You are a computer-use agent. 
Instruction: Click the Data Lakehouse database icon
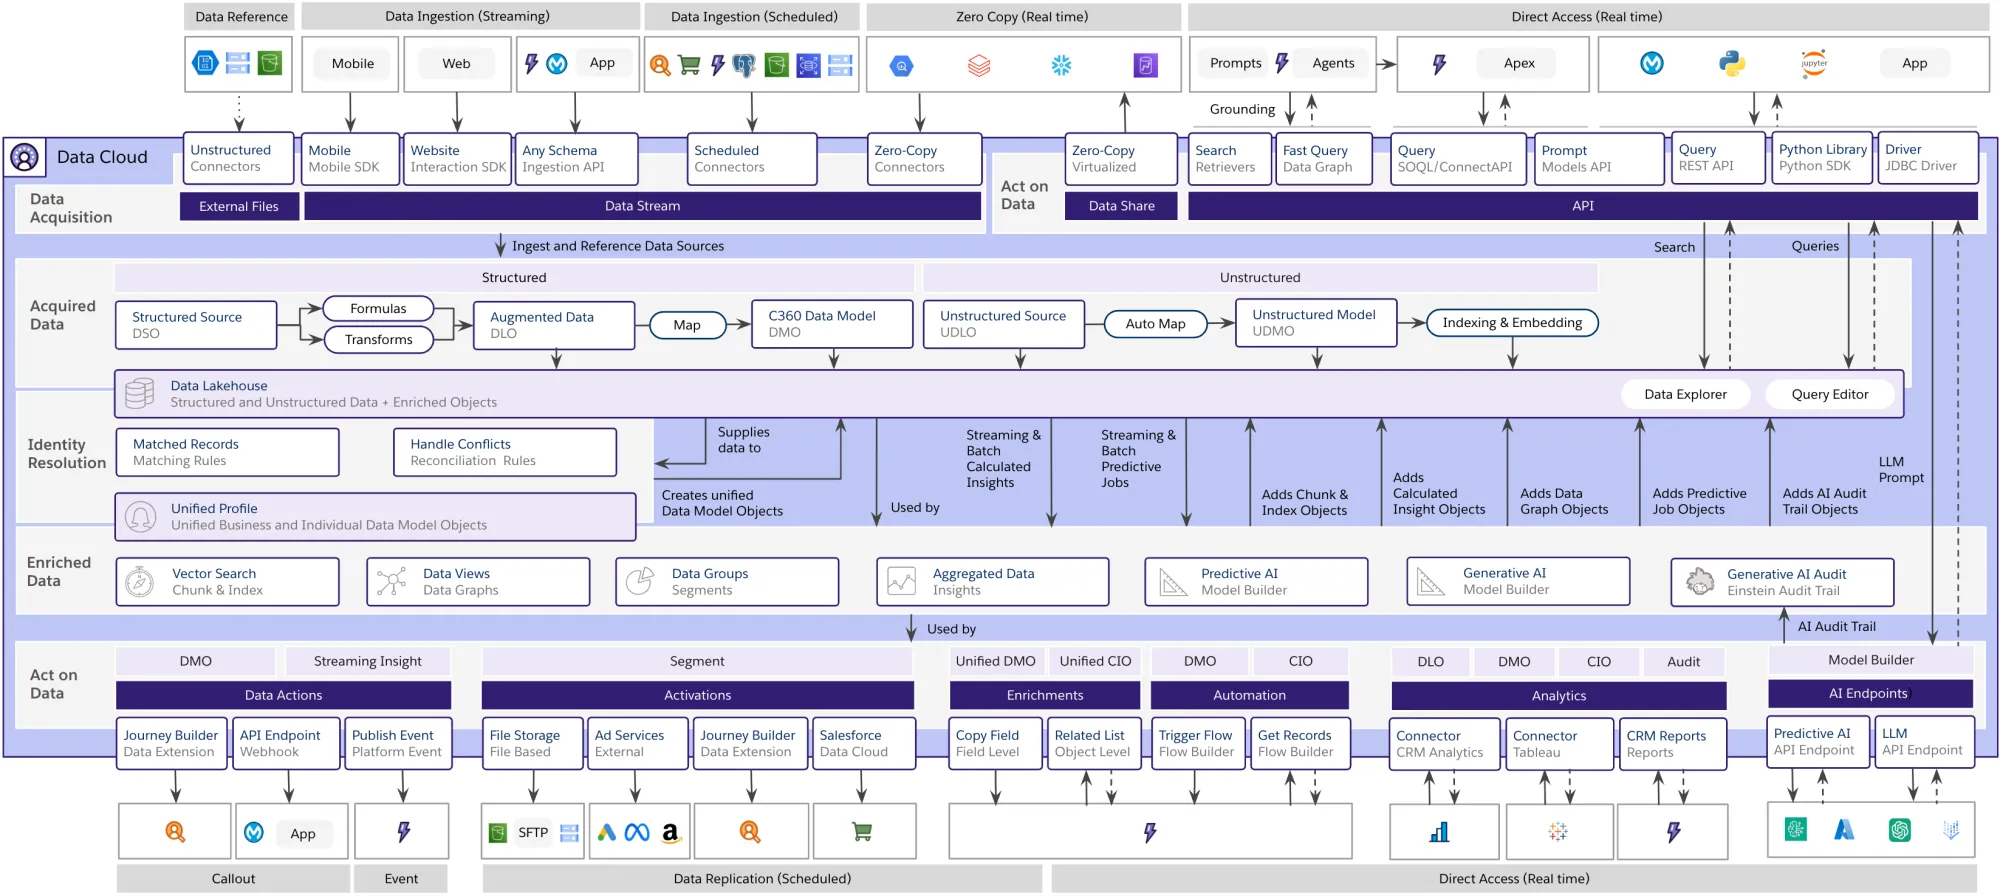[140, 393]
